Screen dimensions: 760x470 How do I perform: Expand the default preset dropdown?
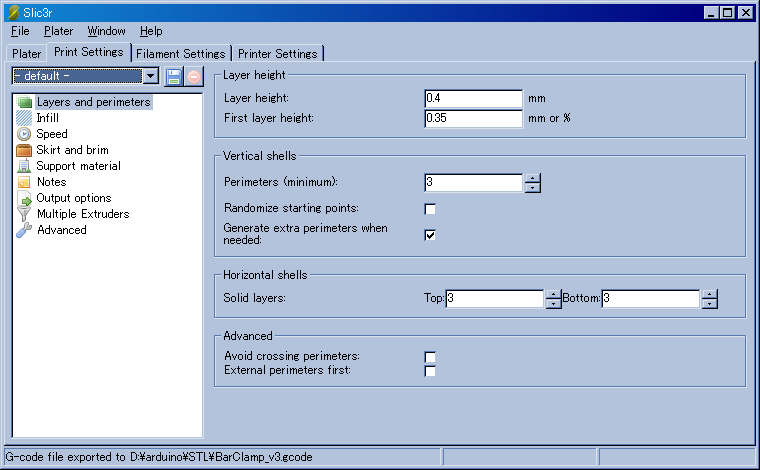(x=150, y=76)
